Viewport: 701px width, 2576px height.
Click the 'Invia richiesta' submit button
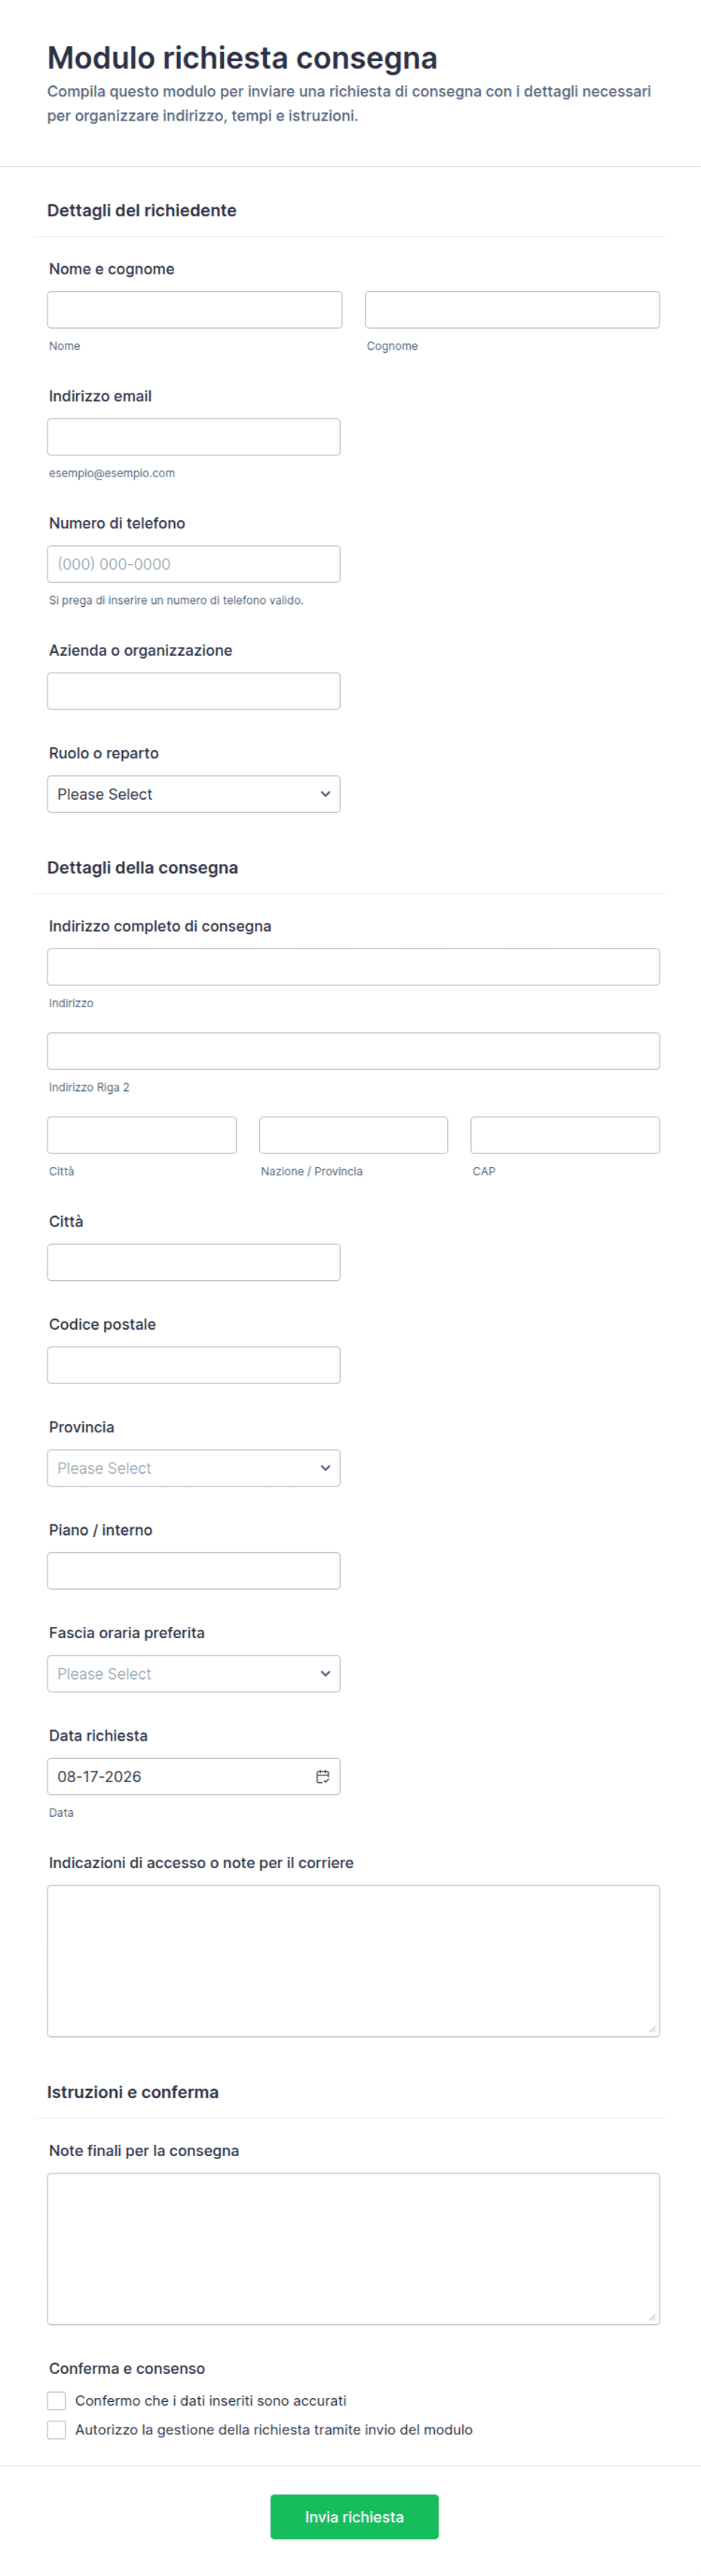pos(354,2516)
